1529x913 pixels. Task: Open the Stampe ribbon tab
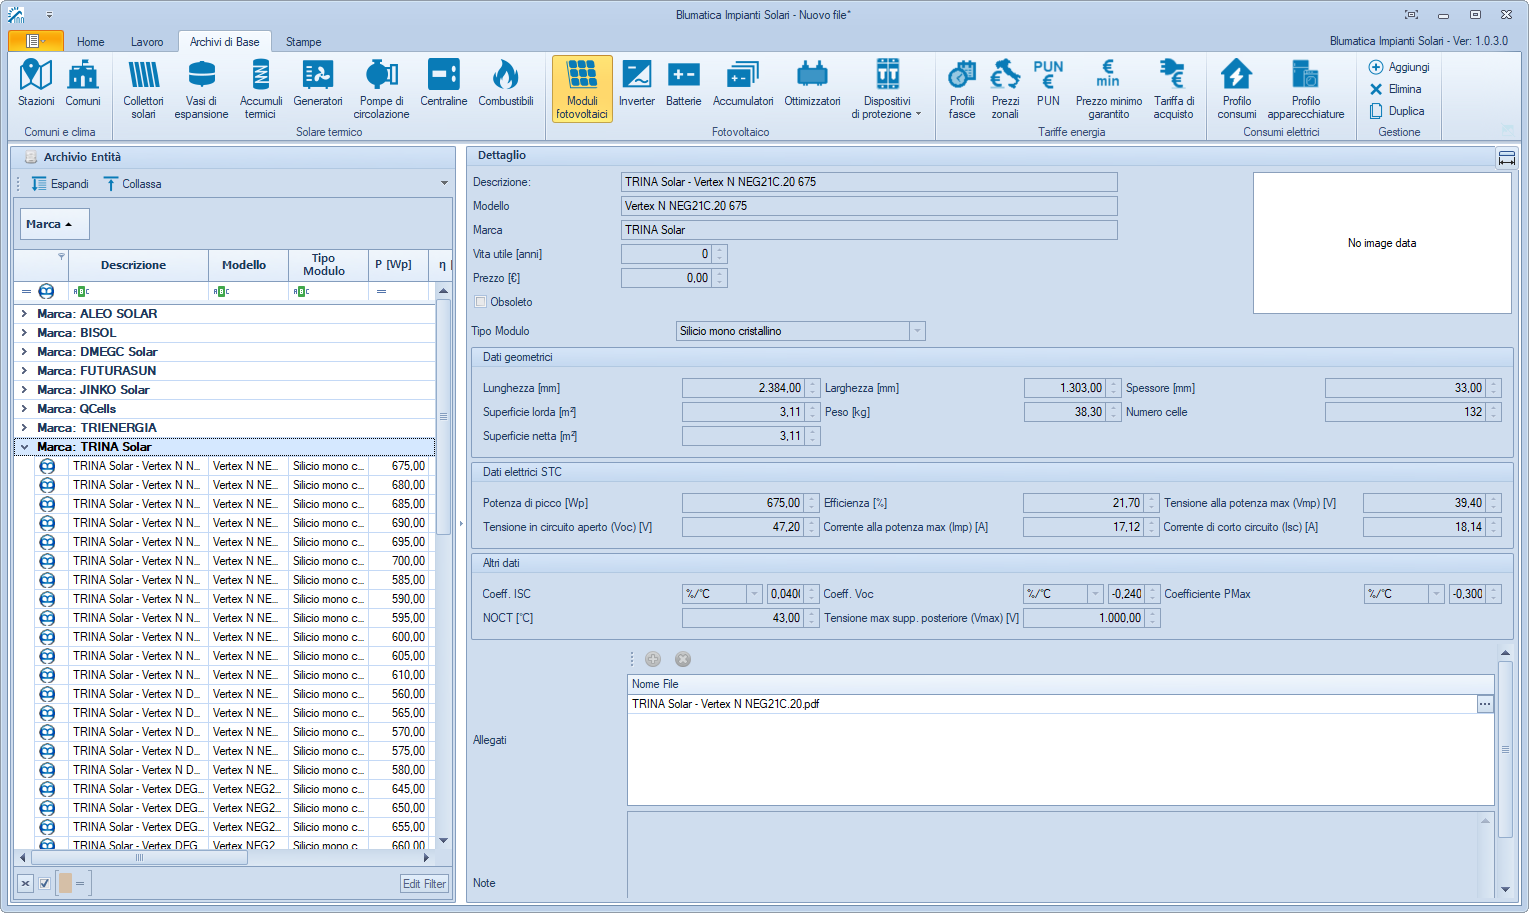303,42
